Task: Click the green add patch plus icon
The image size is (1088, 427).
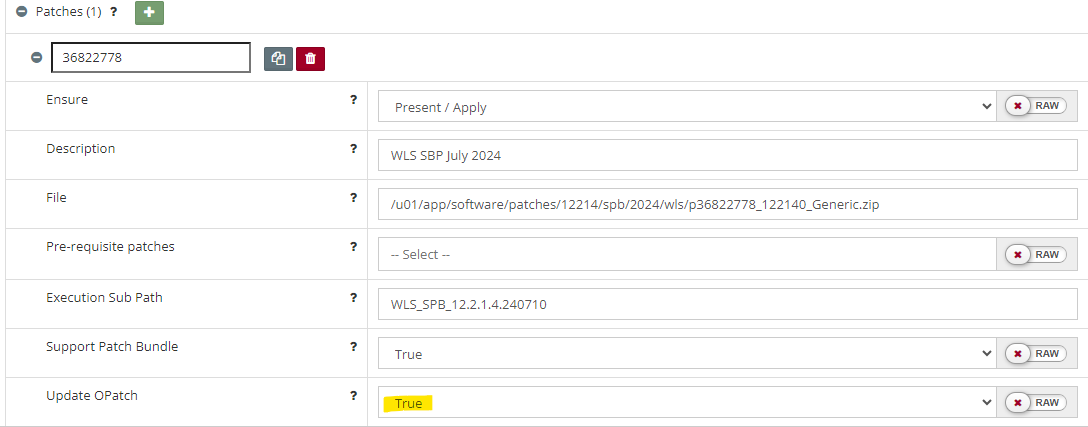Action: tap(149, 13)
